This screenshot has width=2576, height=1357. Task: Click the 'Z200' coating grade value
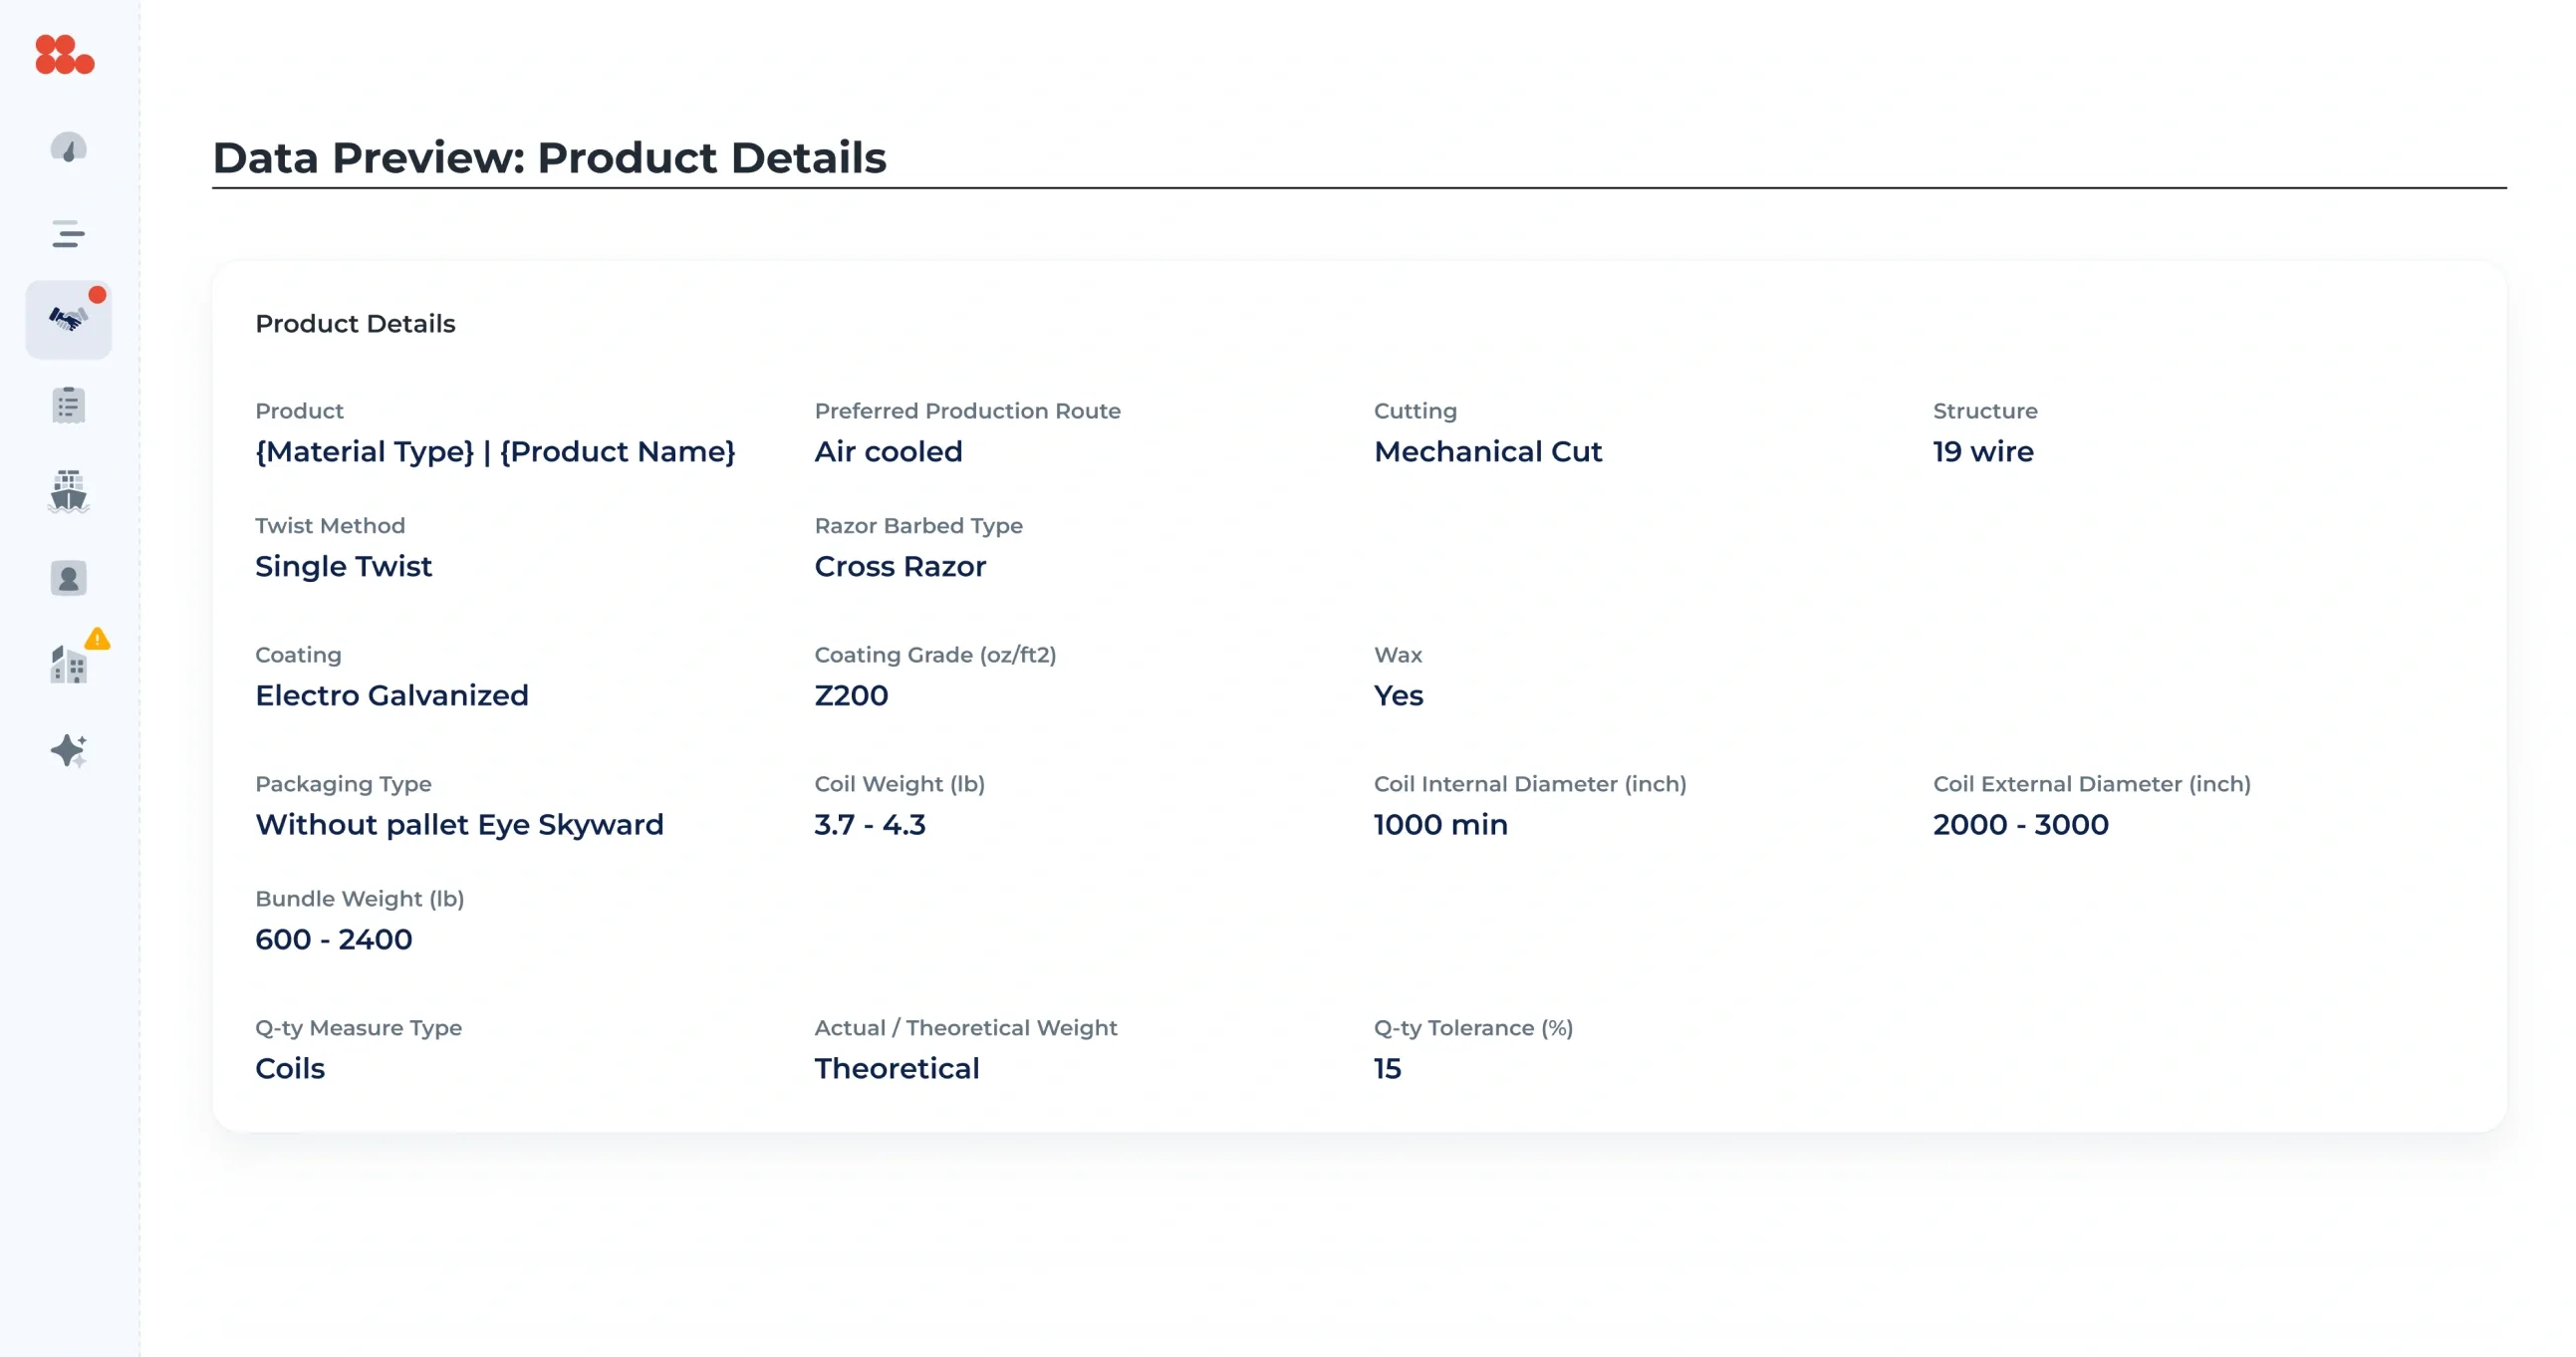tap(851, 696)
